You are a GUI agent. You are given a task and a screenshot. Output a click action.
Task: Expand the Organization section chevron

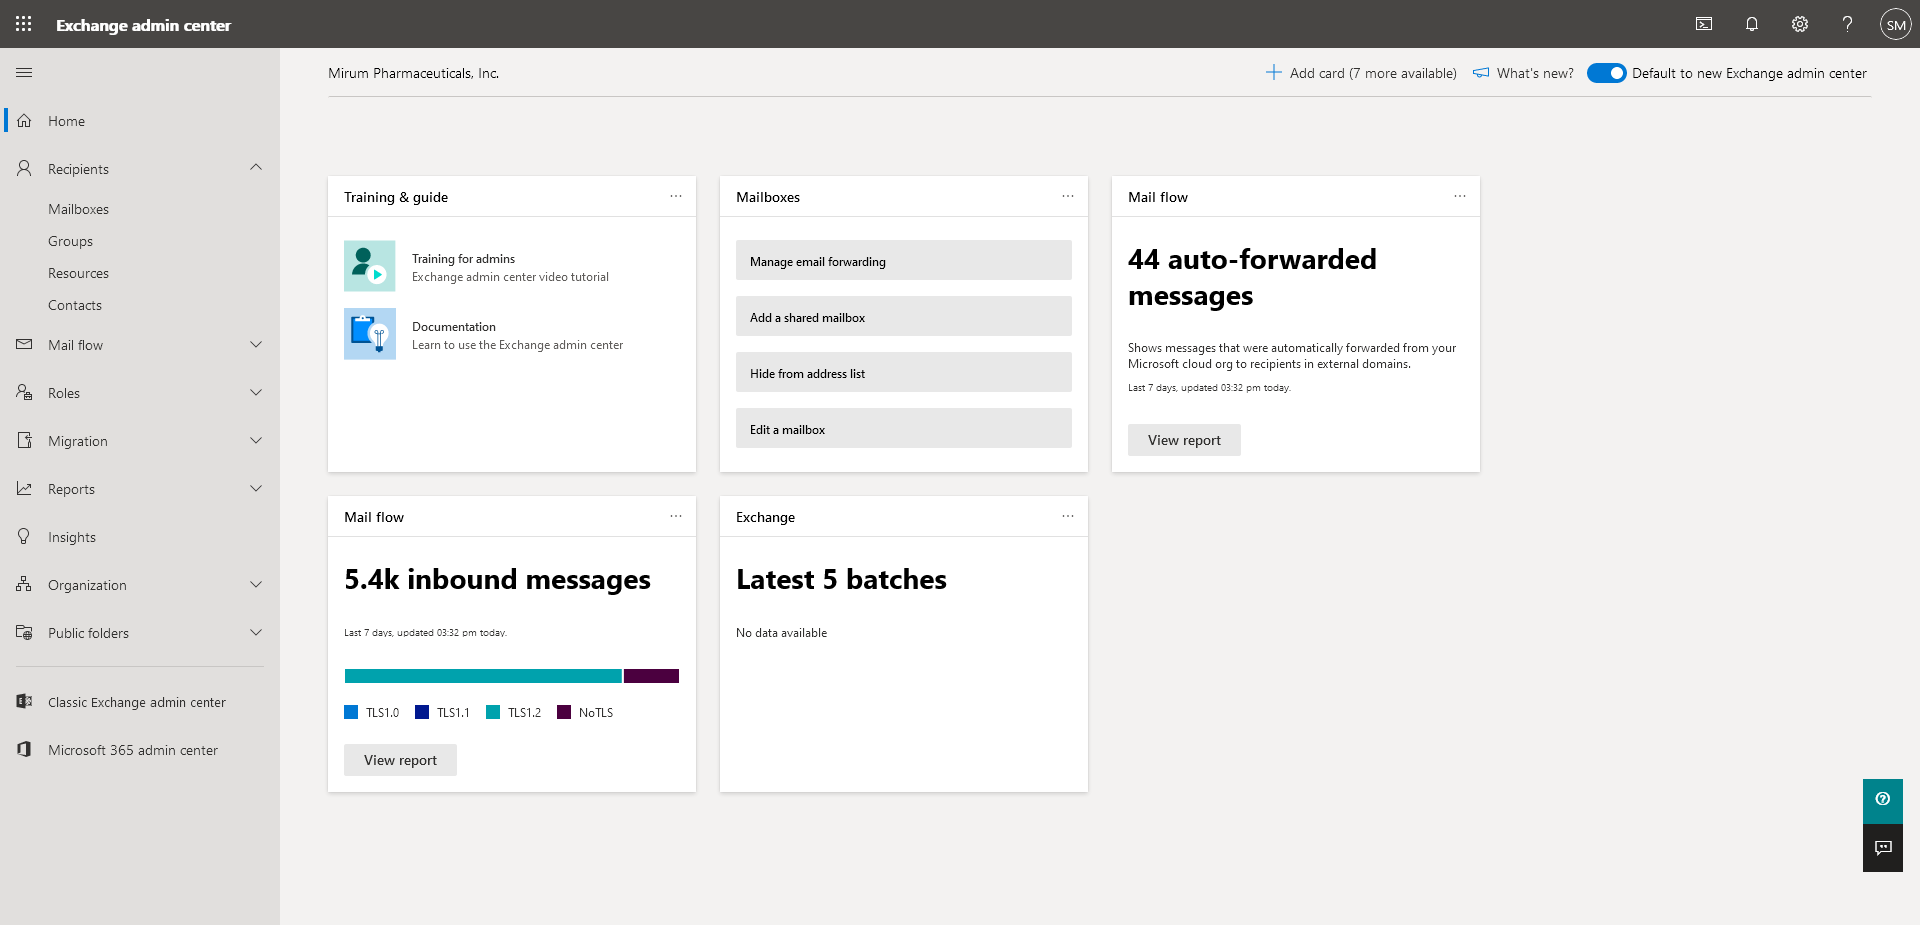256,585
